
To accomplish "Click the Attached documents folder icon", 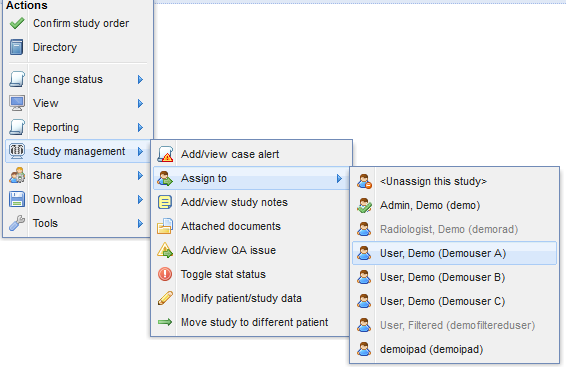I will click(x=165, y=226).
